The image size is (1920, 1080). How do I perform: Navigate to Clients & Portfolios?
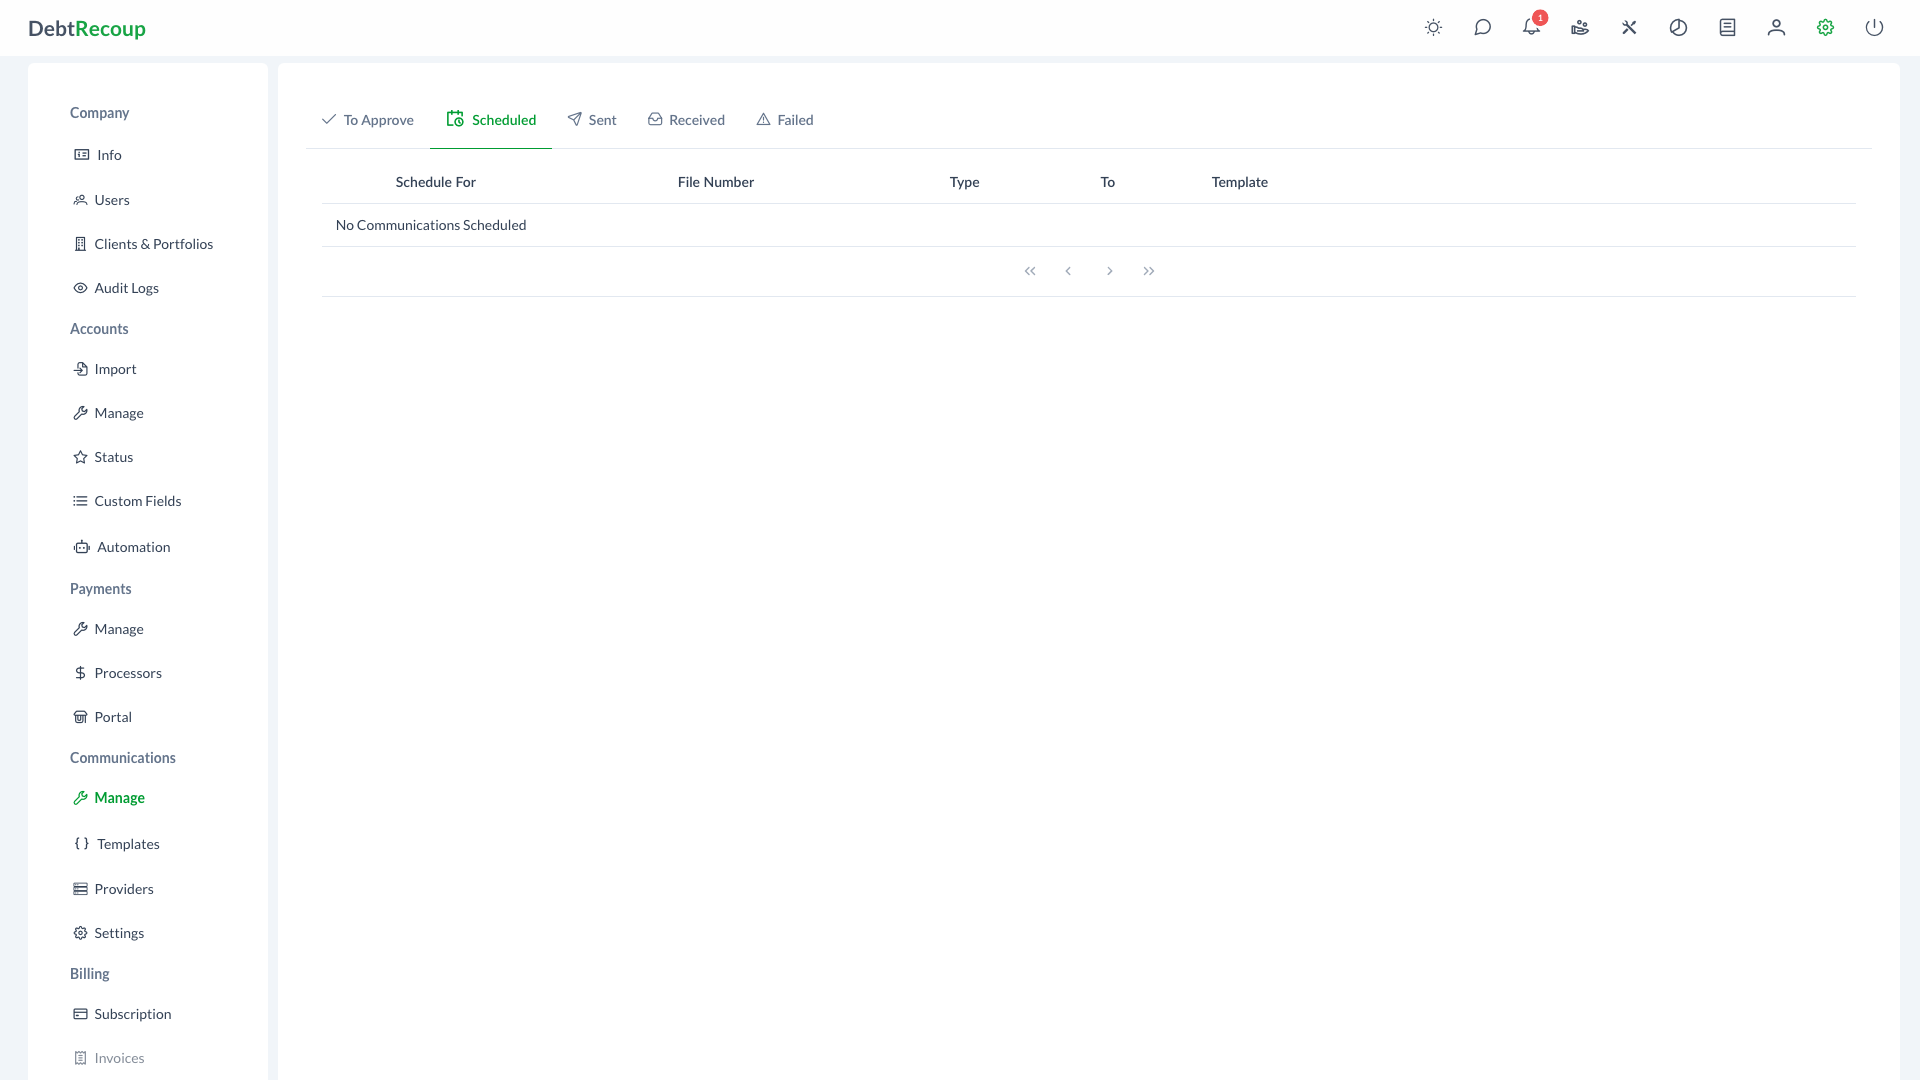153,244
